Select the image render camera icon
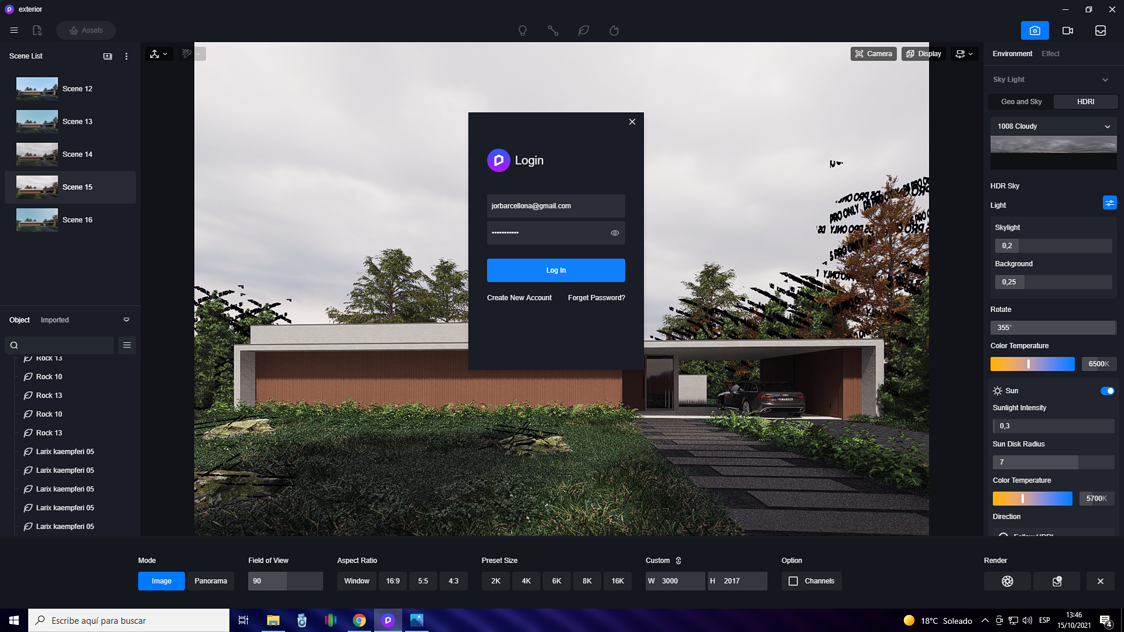Viewport: 1124px width, 632px height. coord(1035,30)
